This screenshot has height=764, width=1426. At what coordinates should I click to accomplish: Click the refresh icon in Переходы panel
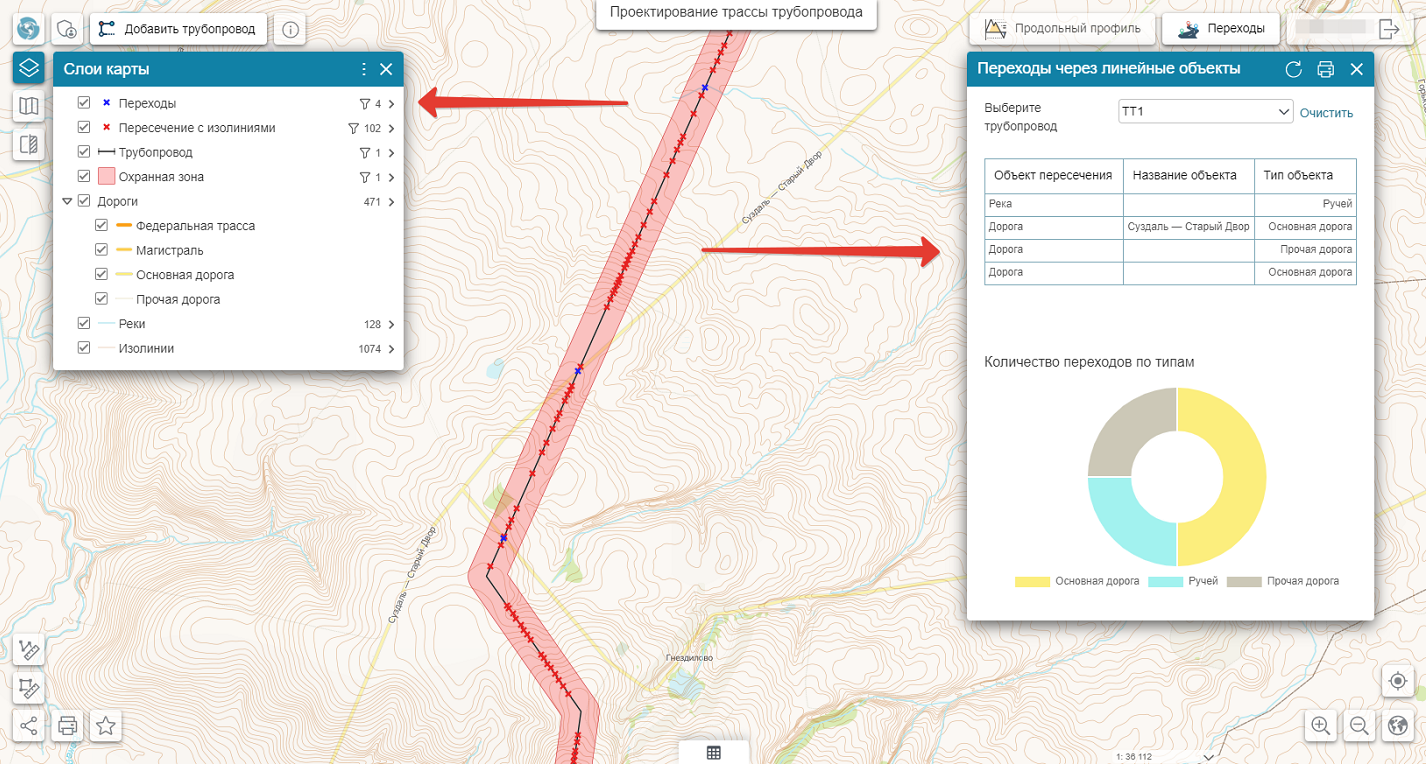click(1293, 69)
